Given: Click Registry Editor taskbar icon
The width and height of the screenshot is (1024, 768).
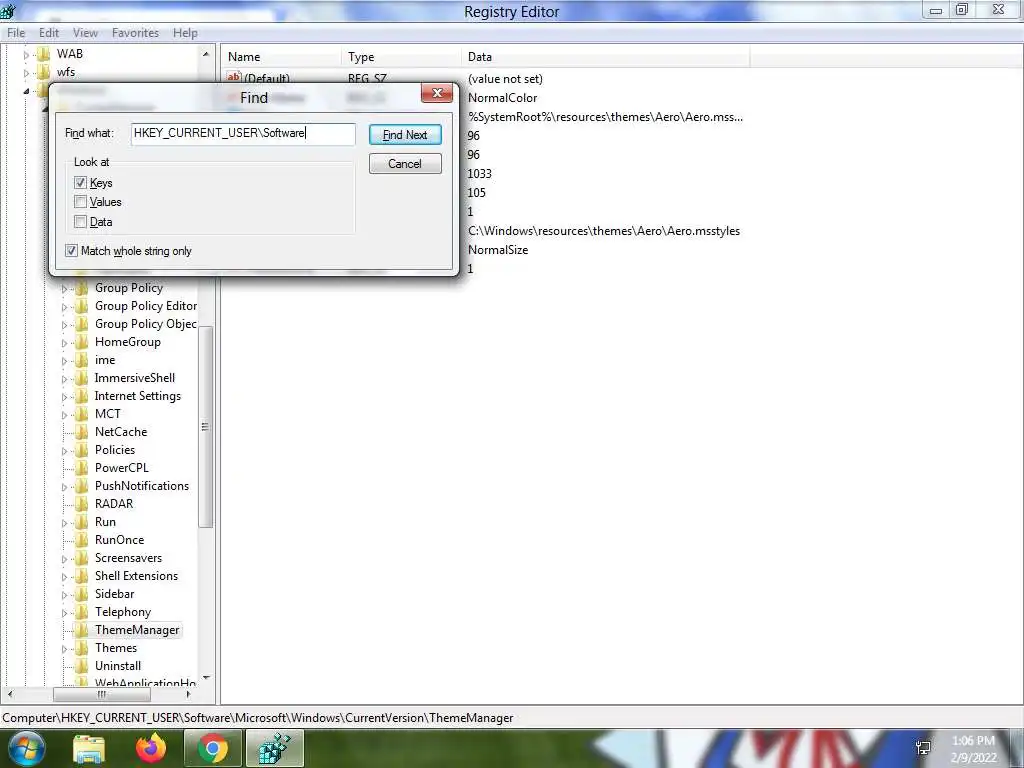Looking at the screenshot, I should click(275, 748).
